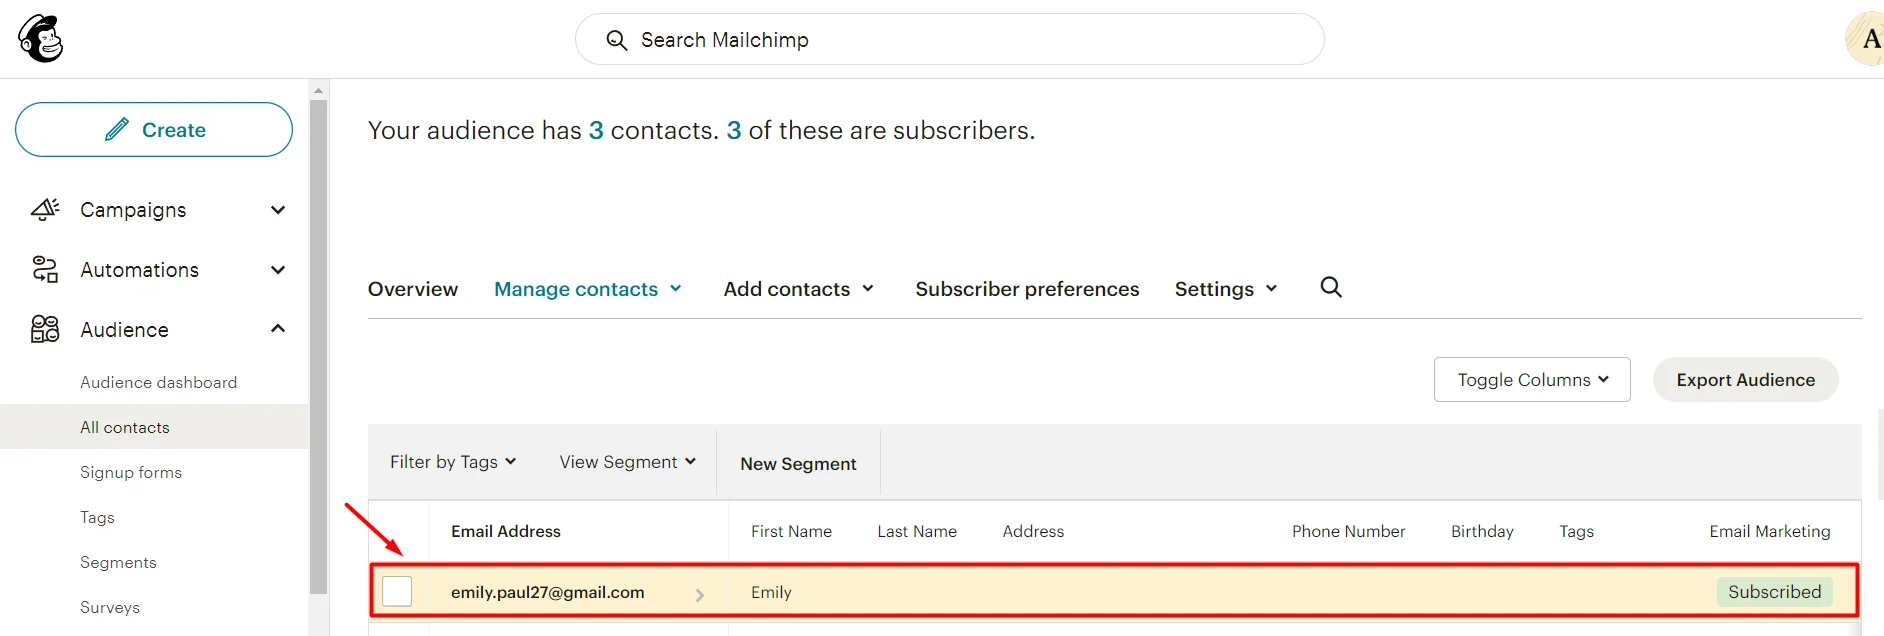Viewport: 1884px width, 636px height.
Task: Click the Export Audience button
Action: pos(1745,380)
